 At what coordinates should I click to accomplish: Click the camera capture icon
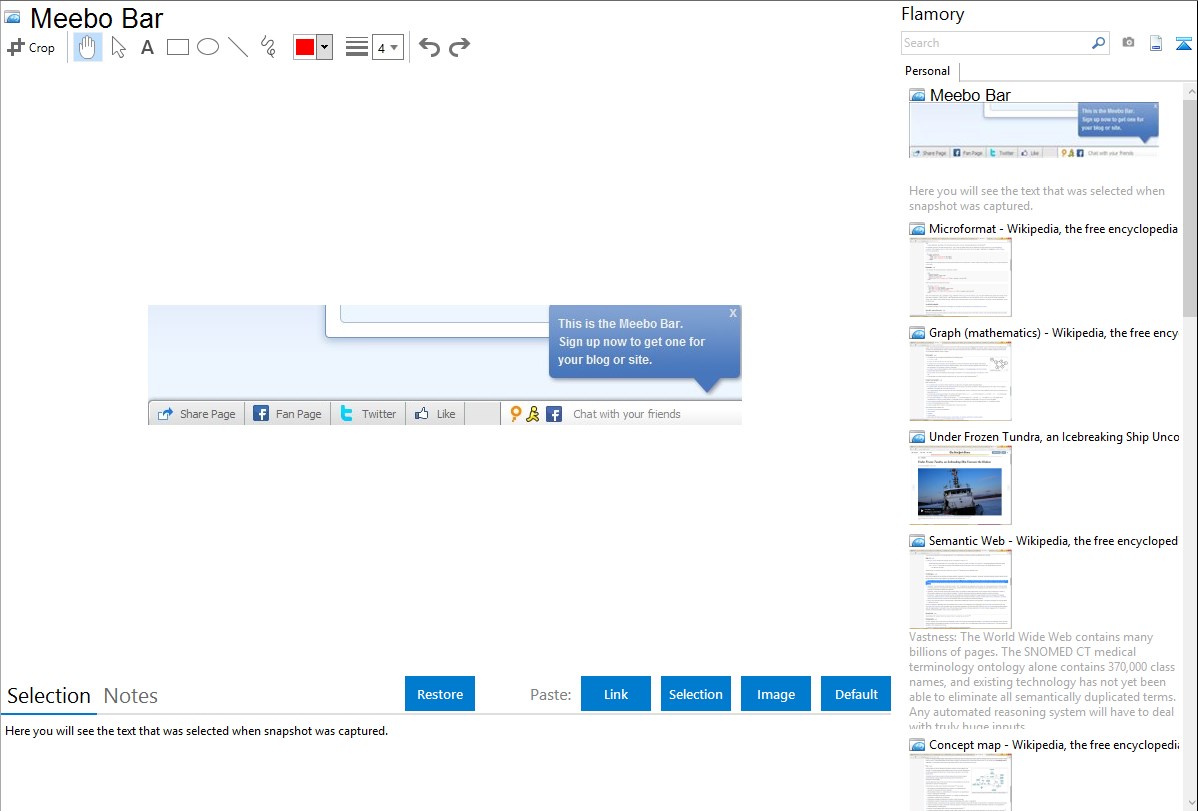pos(1128,43)
